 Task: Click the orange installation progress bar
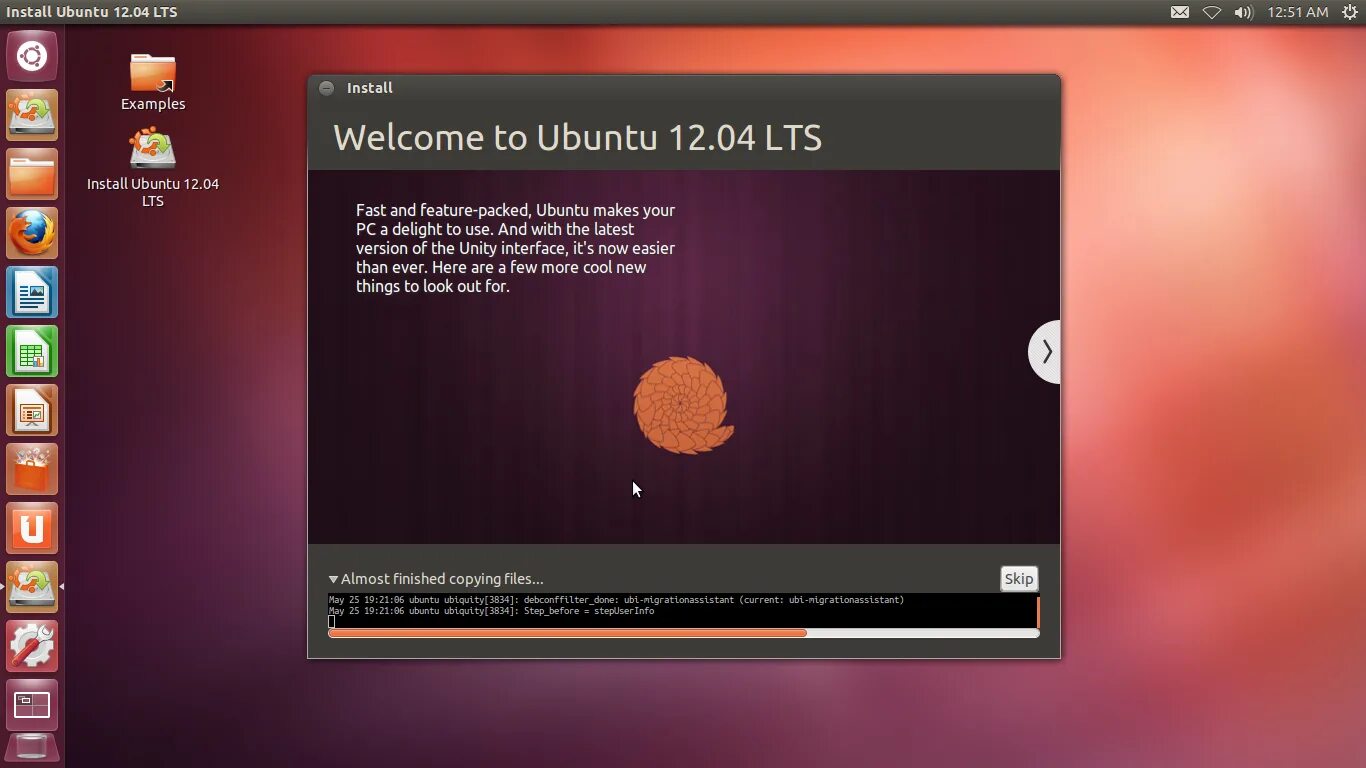click(684, 633)
